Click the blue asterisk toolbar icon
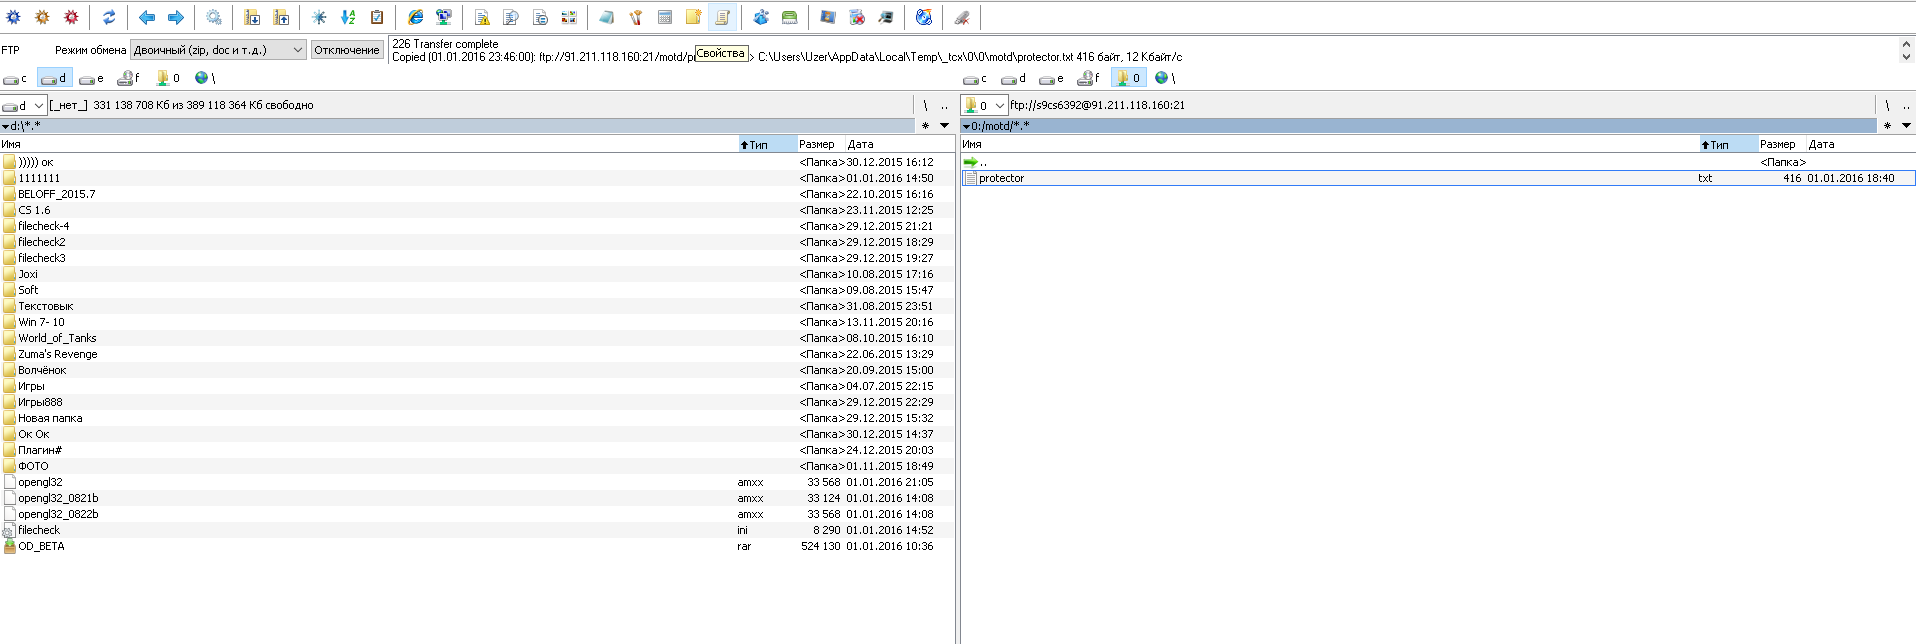The image size is (1916, 644). [319, 17]
